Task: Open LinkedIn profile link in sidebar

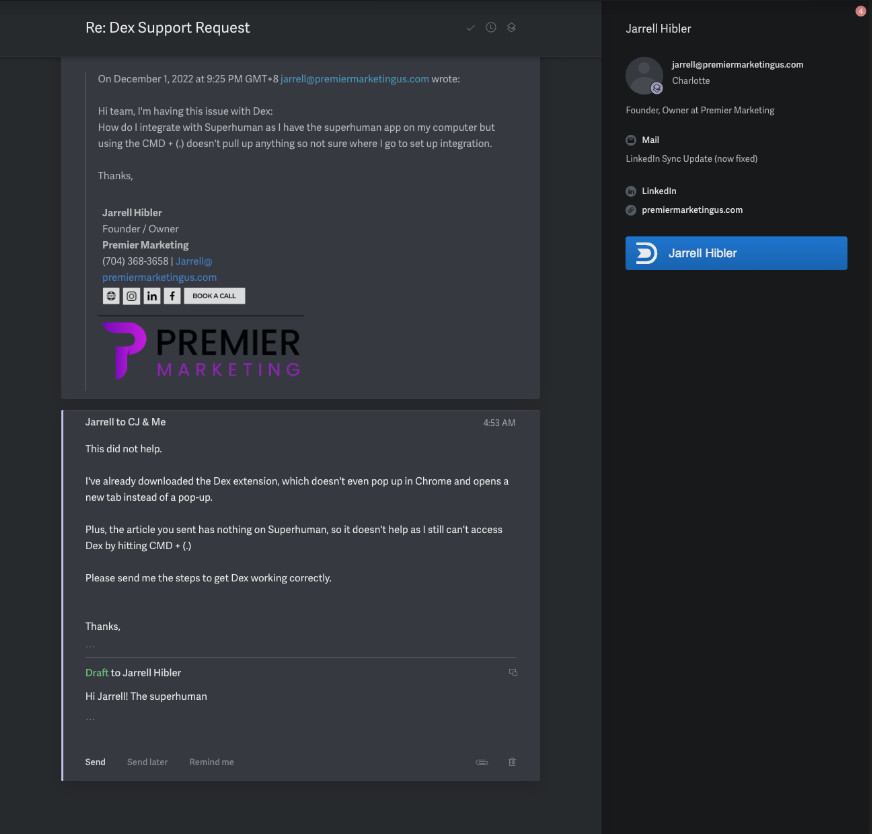Action: (659, 191)
